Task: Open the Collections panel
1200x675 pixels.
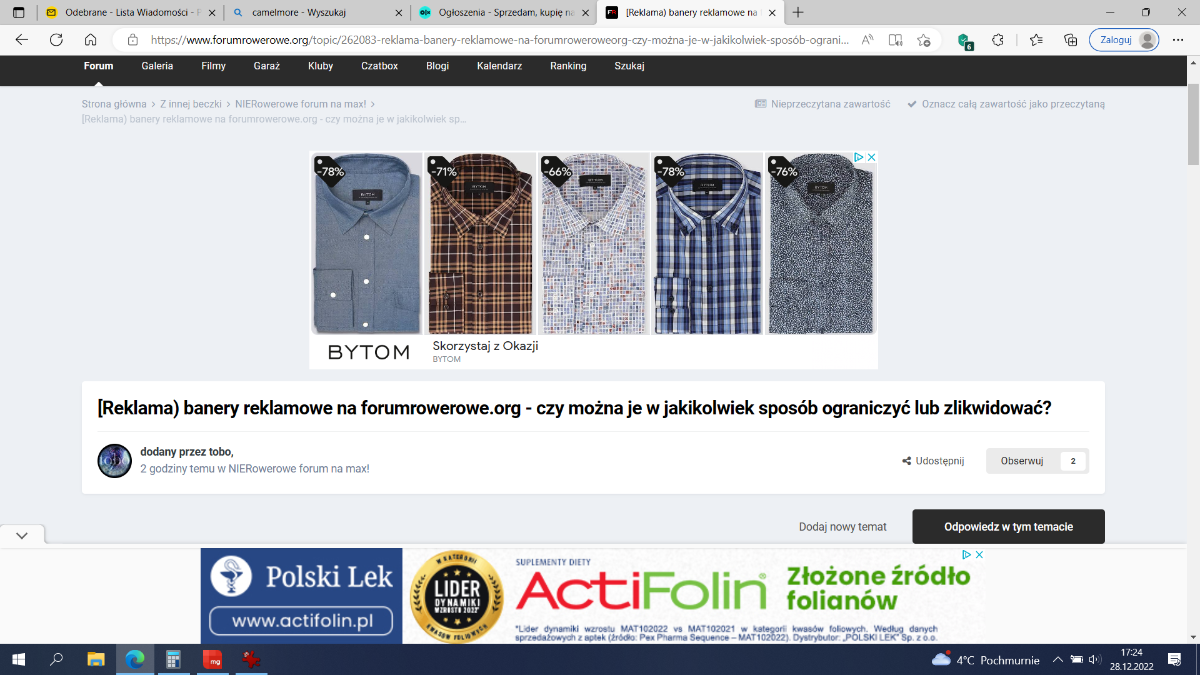Action: click(1070, 40)
